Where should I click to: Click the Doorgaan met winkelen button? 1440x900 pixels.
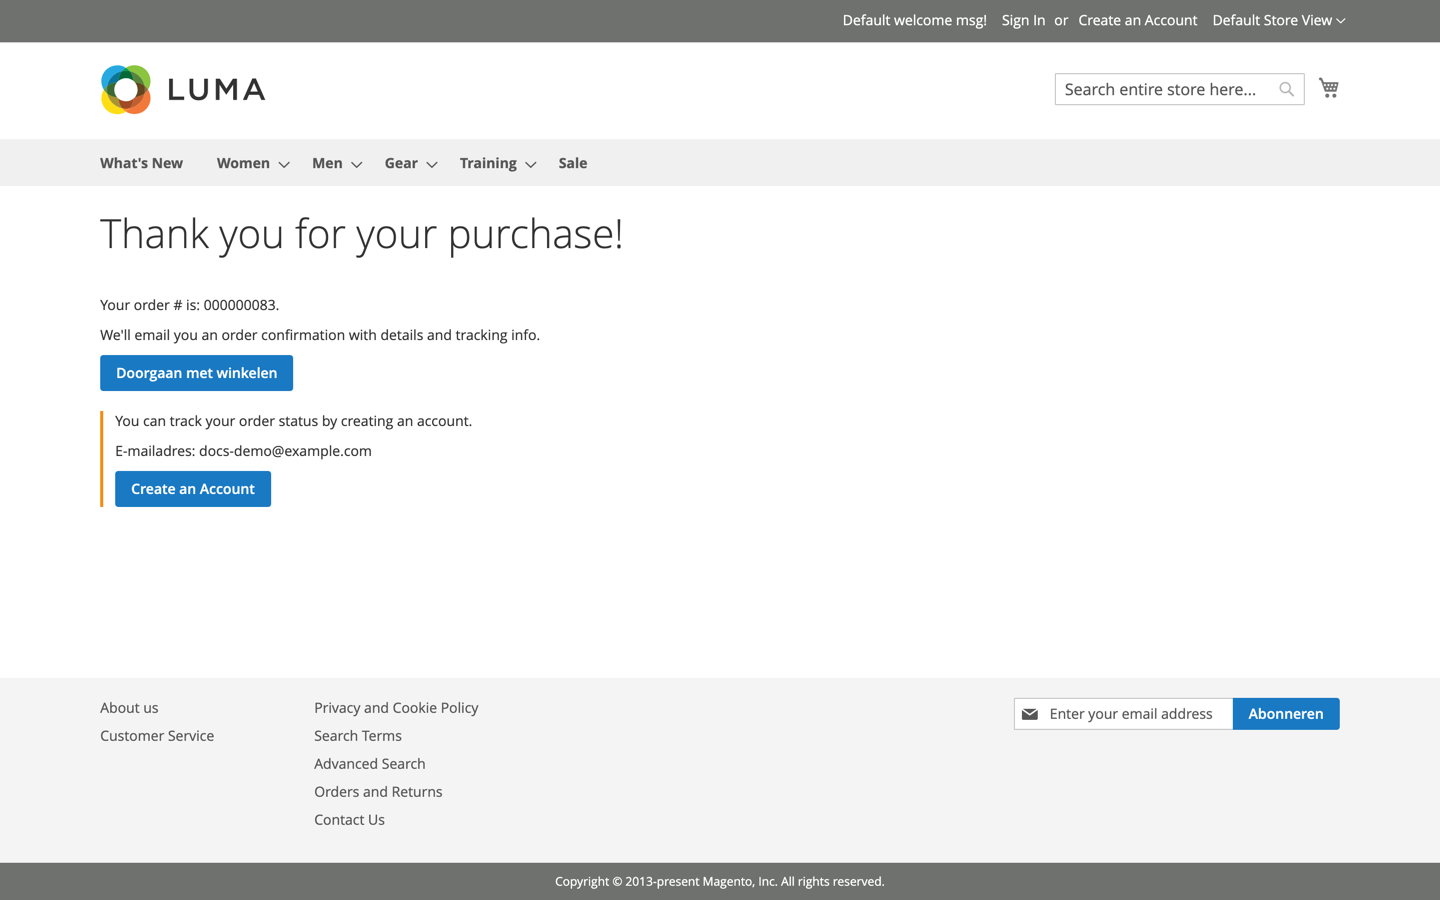[x=196, y=373]
